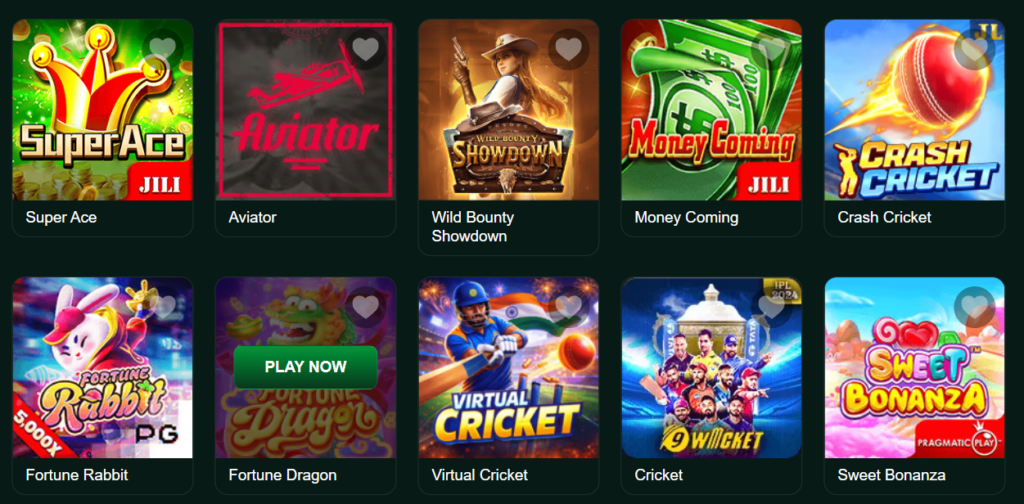Image resolution: width=1024 pixels, height=504 pixels.
Task: Tap heart icon on Crash Cricket tile
Action: point(974,48)
